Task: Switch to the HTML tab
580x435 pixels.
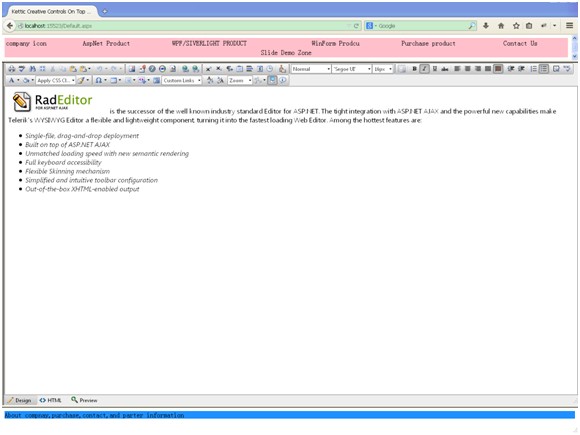Action: coord(51,400)
